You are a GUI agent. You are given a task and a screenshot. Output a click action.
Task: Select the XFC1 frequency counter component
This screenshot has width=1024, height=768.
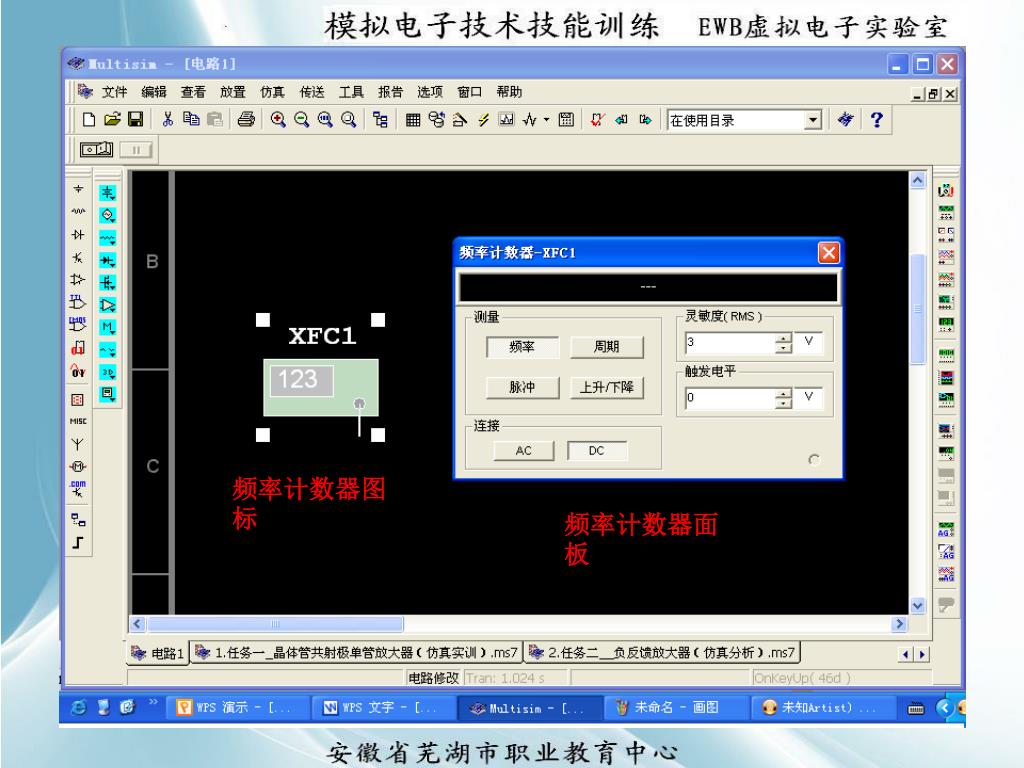pyautogui.click(x=321, y=387)
